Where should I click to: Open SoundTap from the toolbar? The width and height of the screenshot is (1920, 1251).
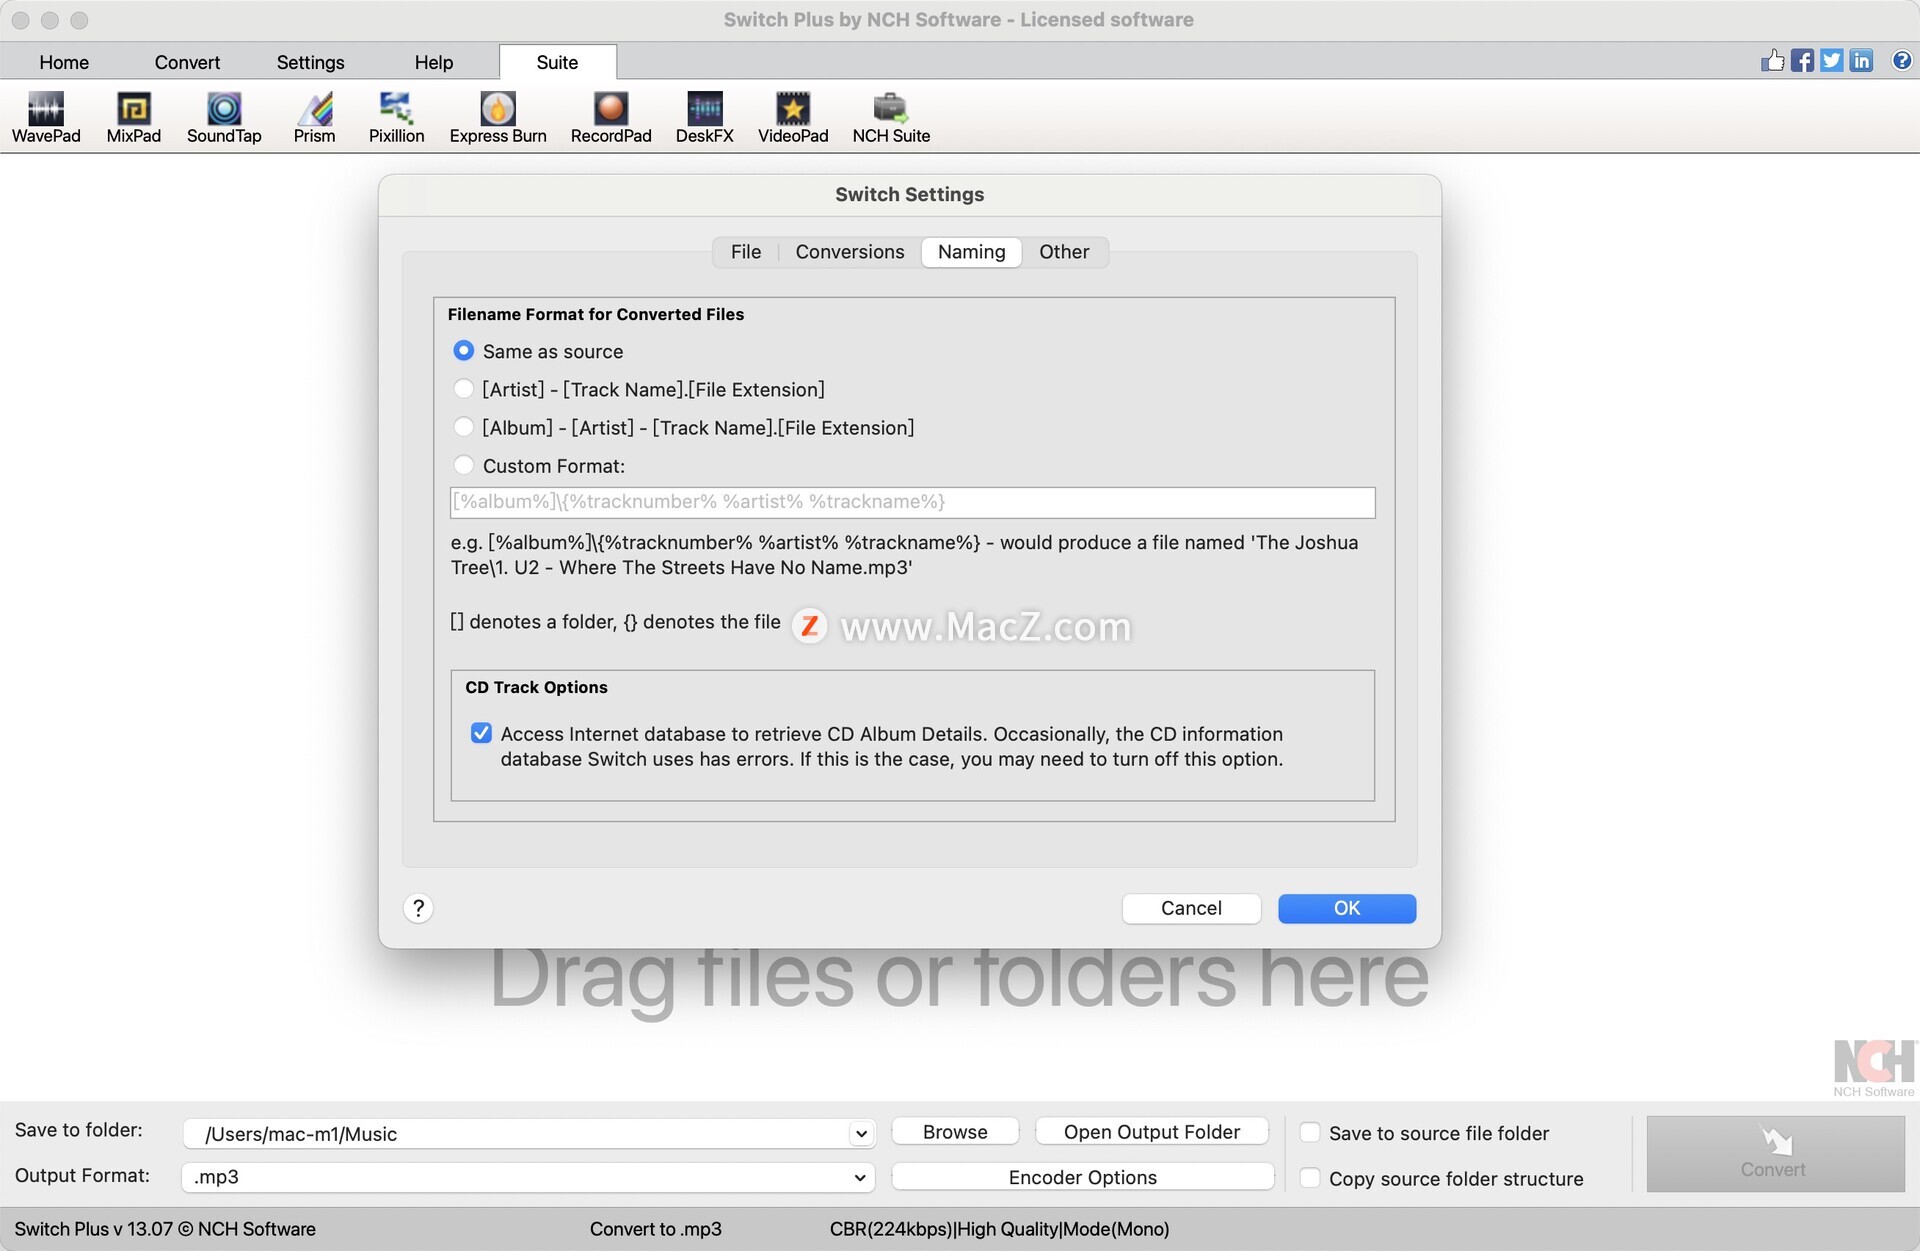click(x=224, y=117)
